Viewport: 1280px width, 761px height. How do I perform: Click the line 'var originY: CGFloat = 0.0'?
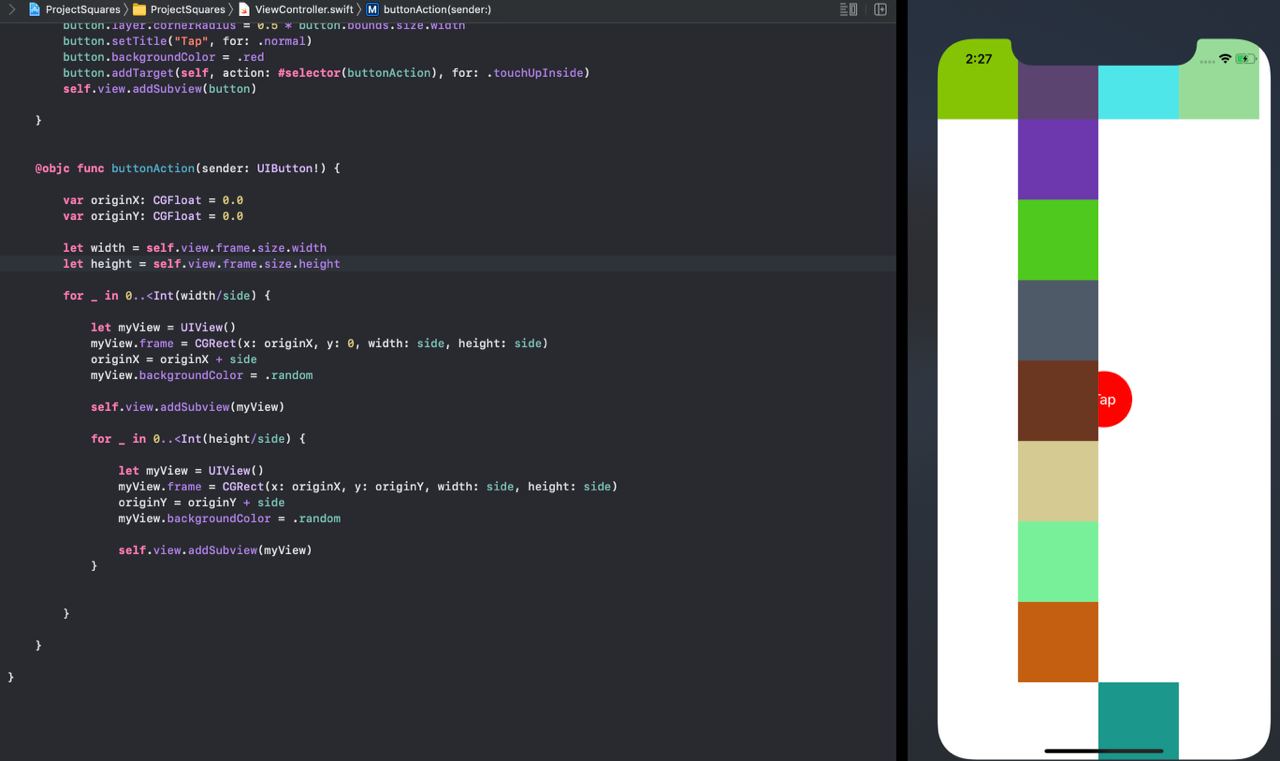pos(153,216)
